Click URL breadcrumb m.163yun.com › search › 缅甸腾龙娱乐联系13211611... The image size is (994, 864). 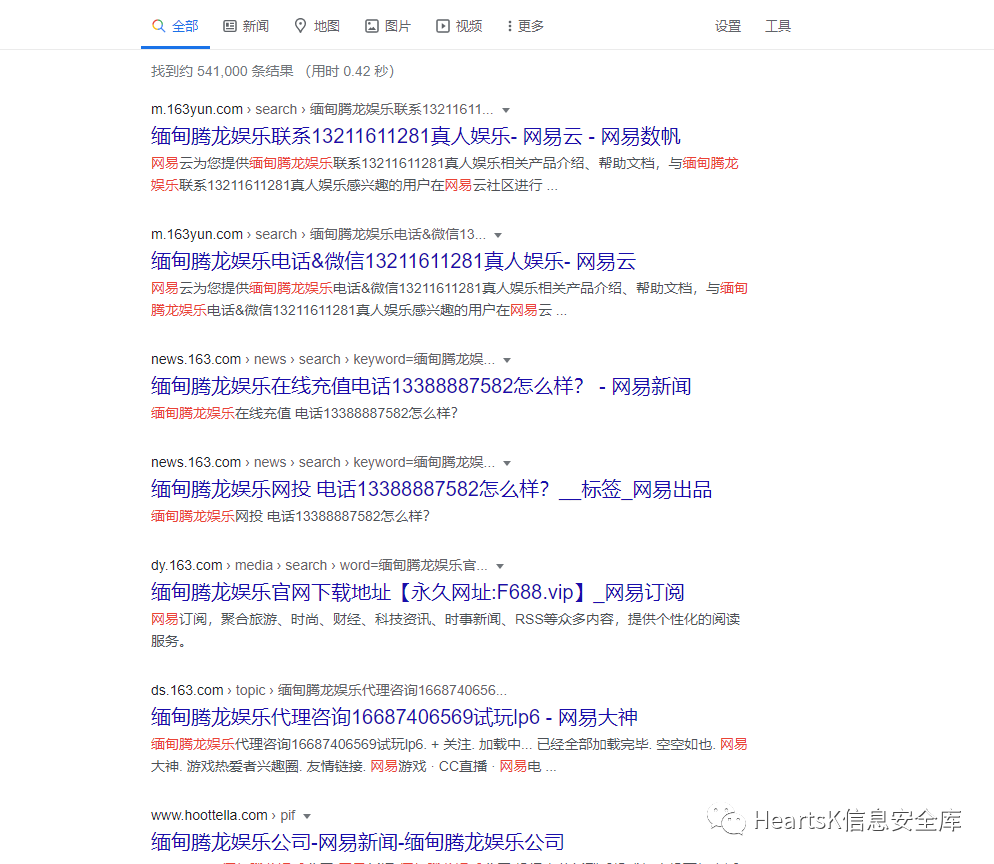point(322,109)
